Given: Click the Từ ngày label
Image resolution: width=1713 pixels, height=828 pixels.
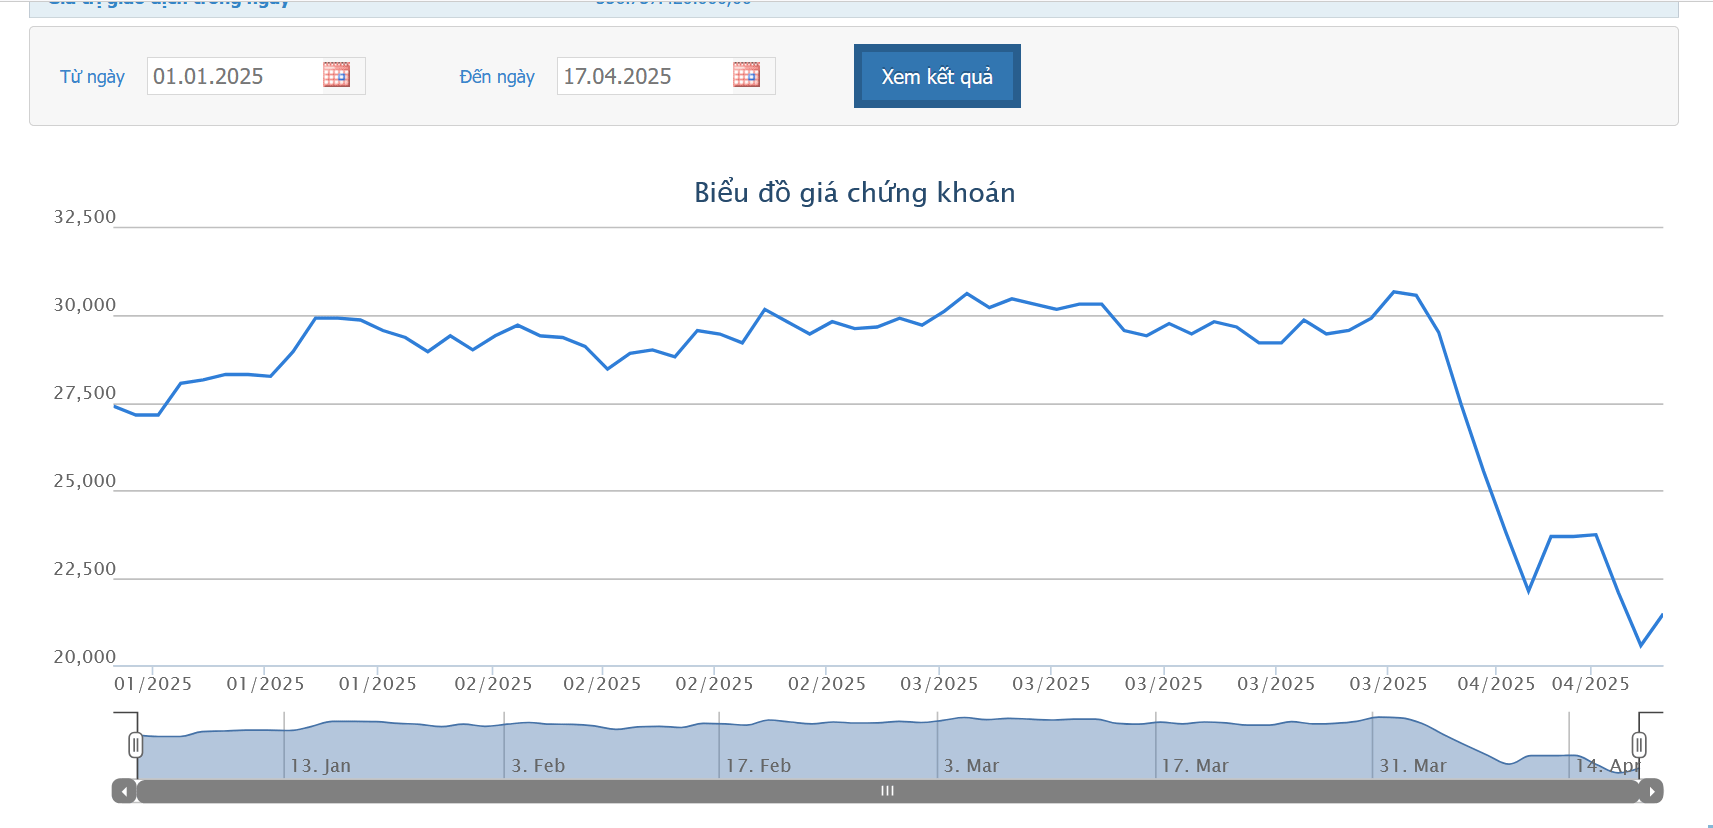Looking at the screenshot, I should pyautogui.click(x=92, y=77).
